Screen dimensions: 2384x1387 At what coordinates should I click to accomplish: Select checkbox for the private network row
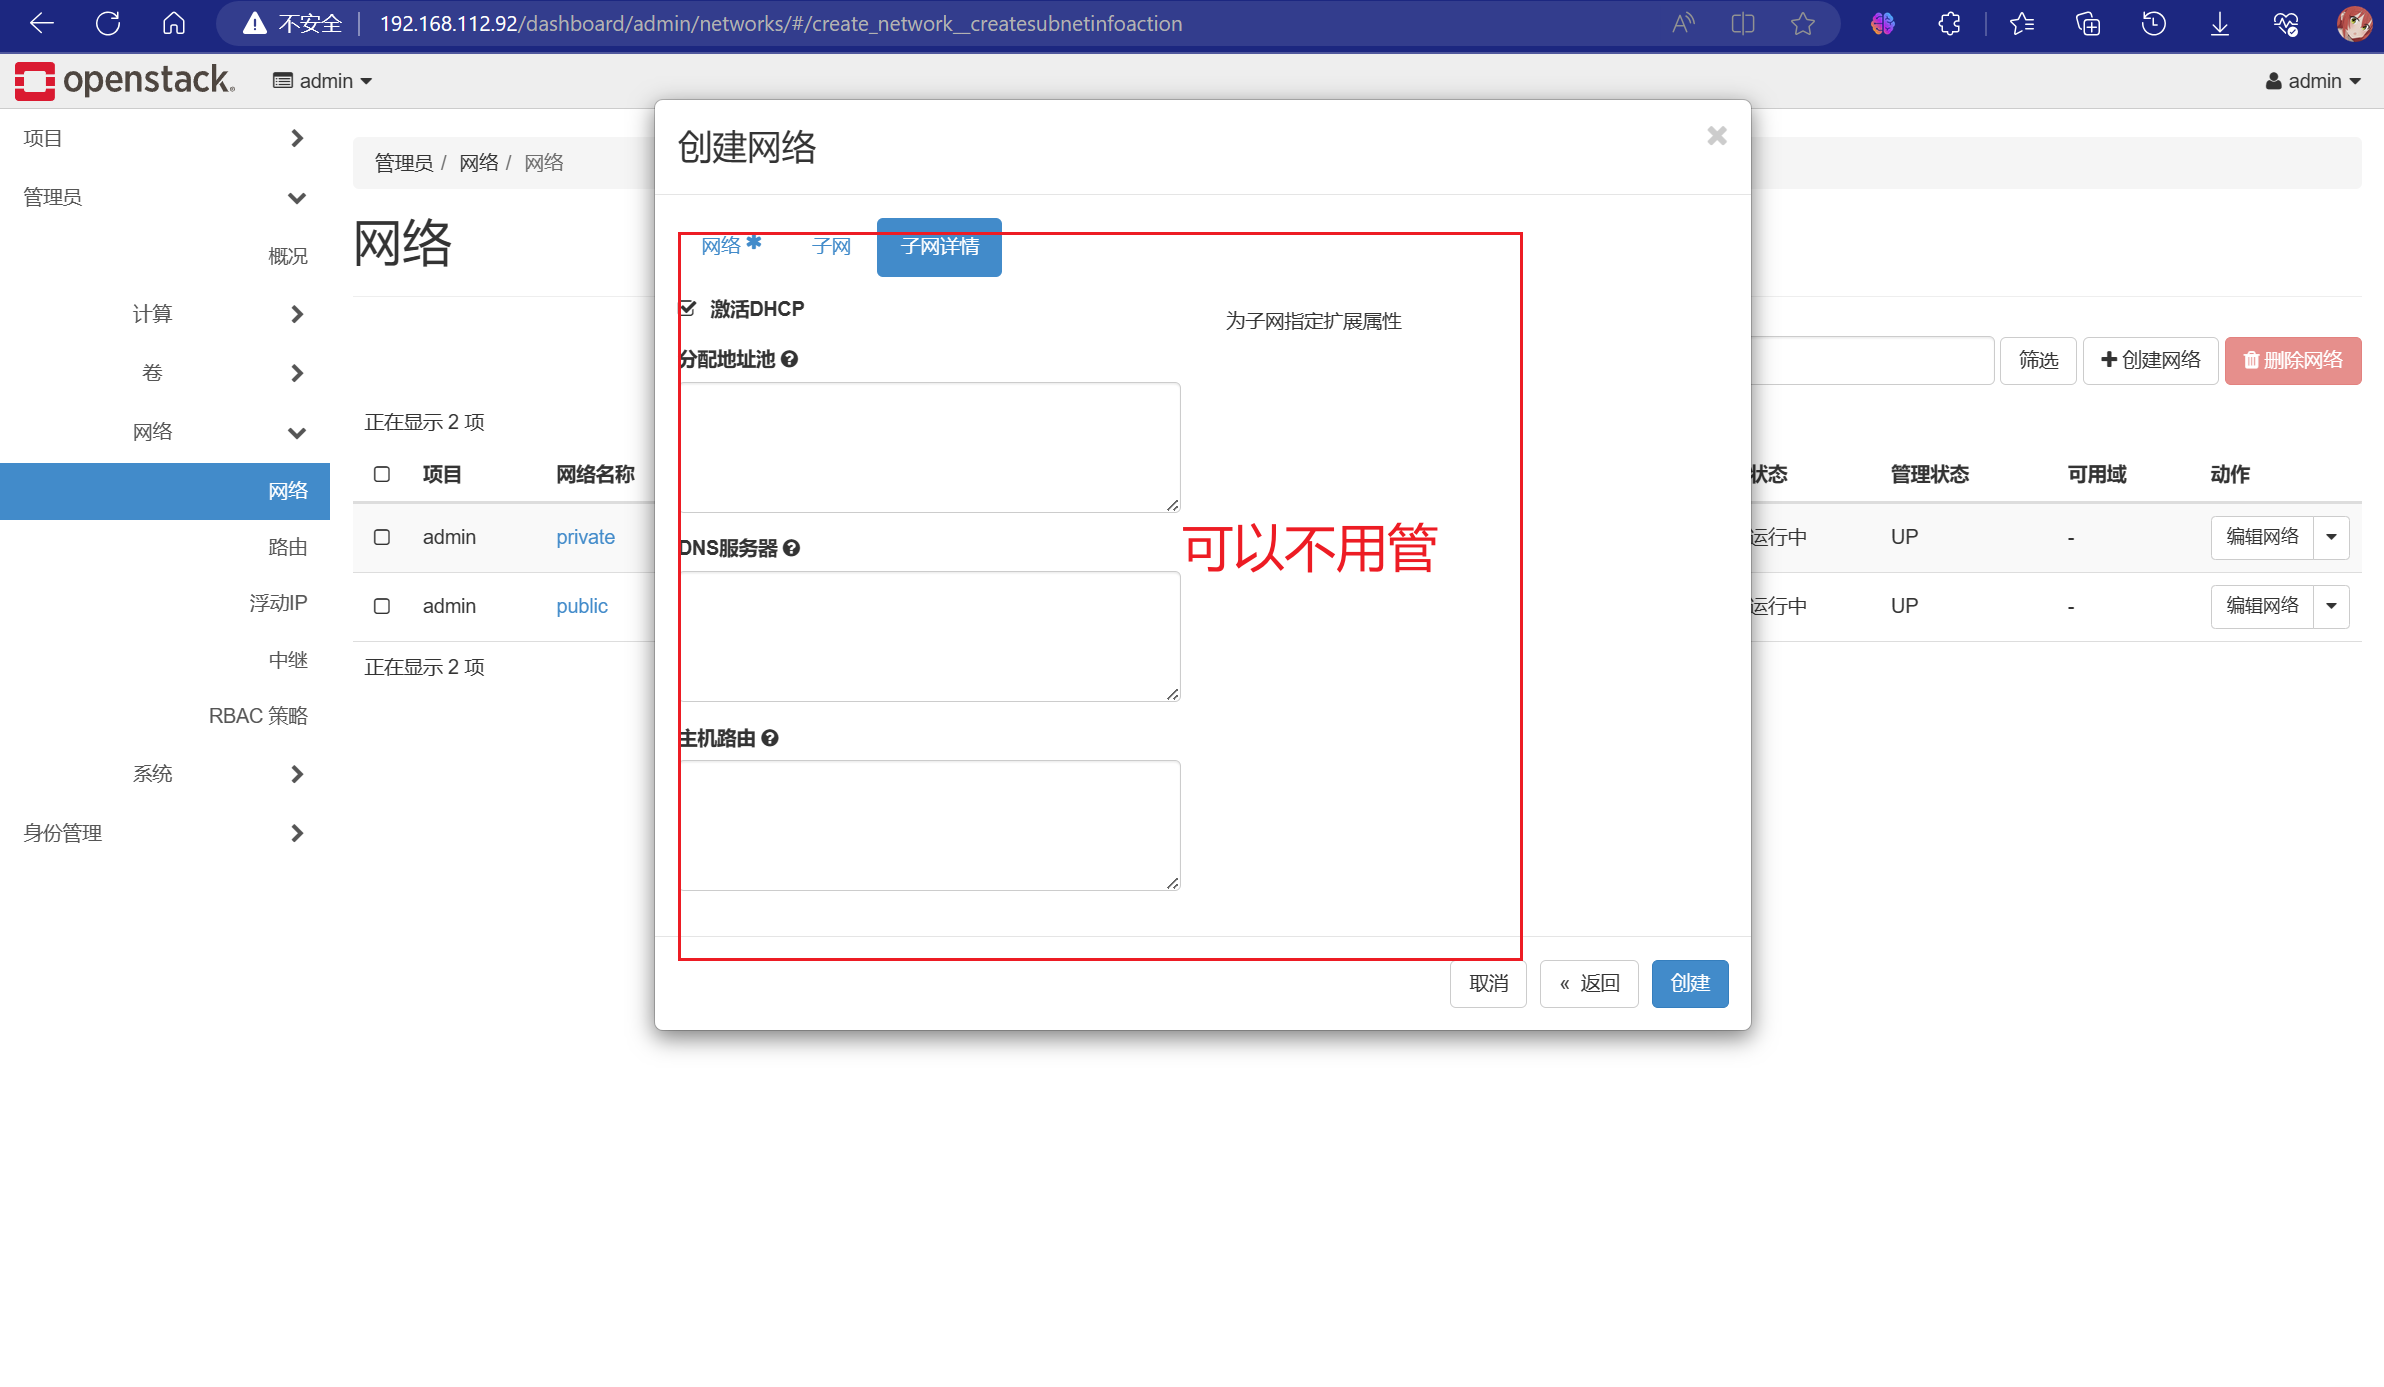382,537
